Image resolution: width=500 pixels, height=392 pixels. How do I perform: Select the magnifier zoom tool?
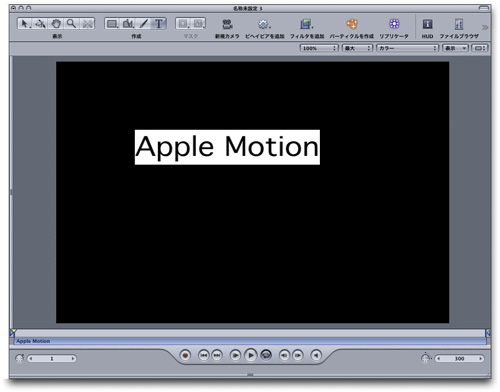point(71,24)
